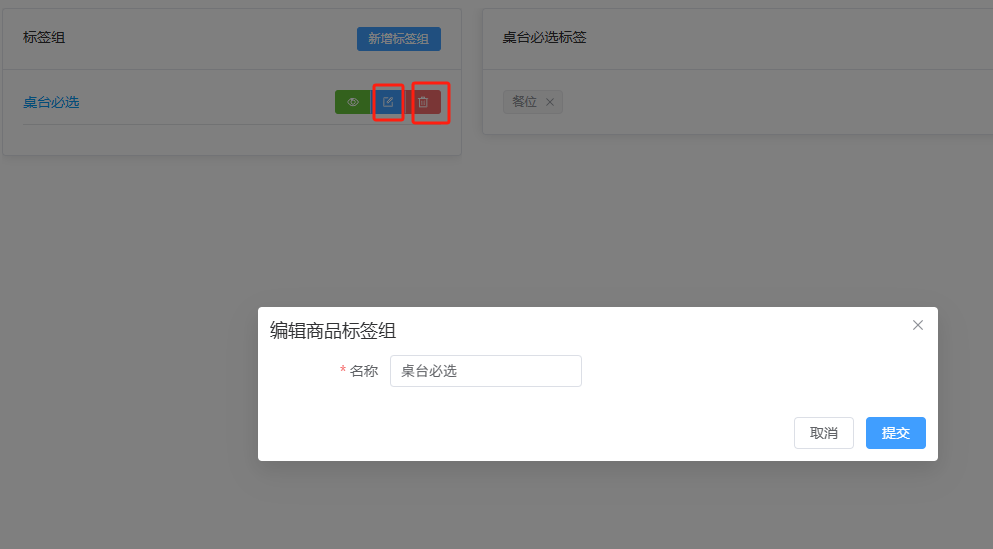Image resolution: width=993 pixels, height=549 pixels.
Task: Click the 桌台必选标签 panel heading
Action: coord(544,38)
